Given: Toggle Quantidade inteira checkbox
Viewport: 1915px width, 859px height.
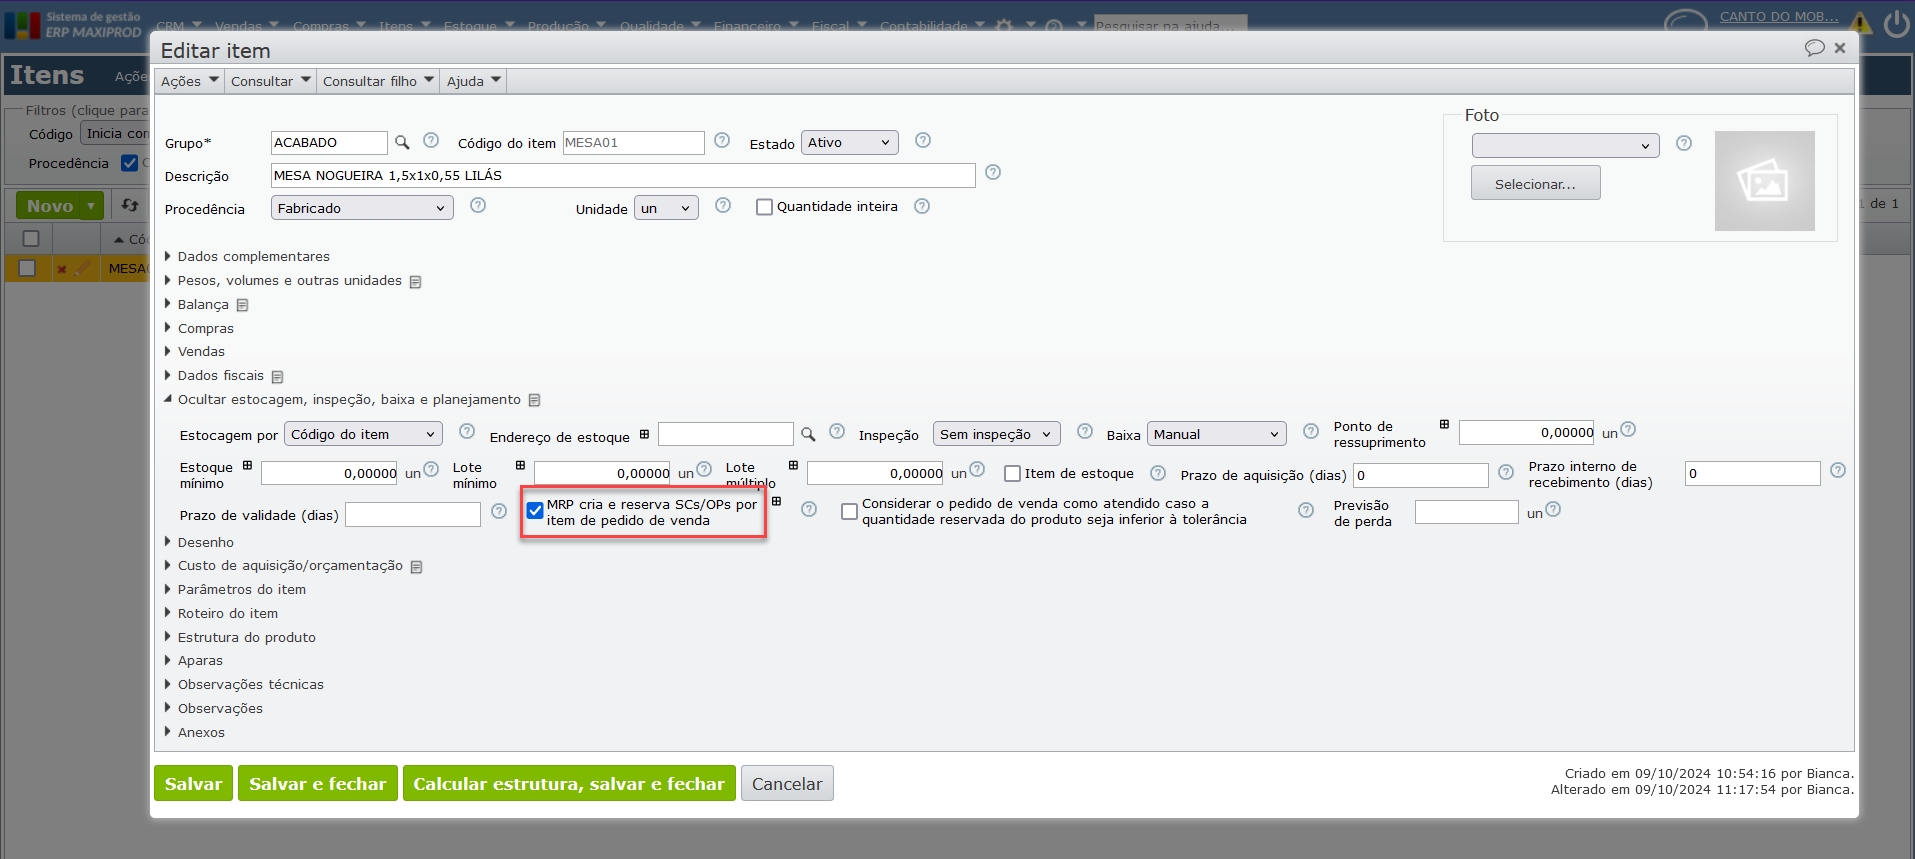Looking at the screenshot, I should pyautogui.click(x=764, y=207).
